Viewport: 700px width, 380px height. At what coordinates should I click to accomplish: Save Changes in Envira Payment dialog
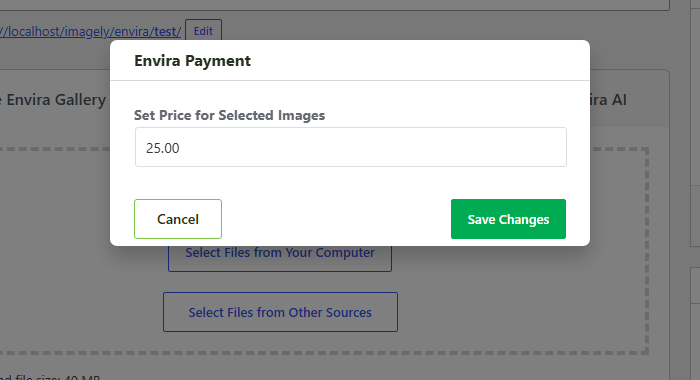508,219
